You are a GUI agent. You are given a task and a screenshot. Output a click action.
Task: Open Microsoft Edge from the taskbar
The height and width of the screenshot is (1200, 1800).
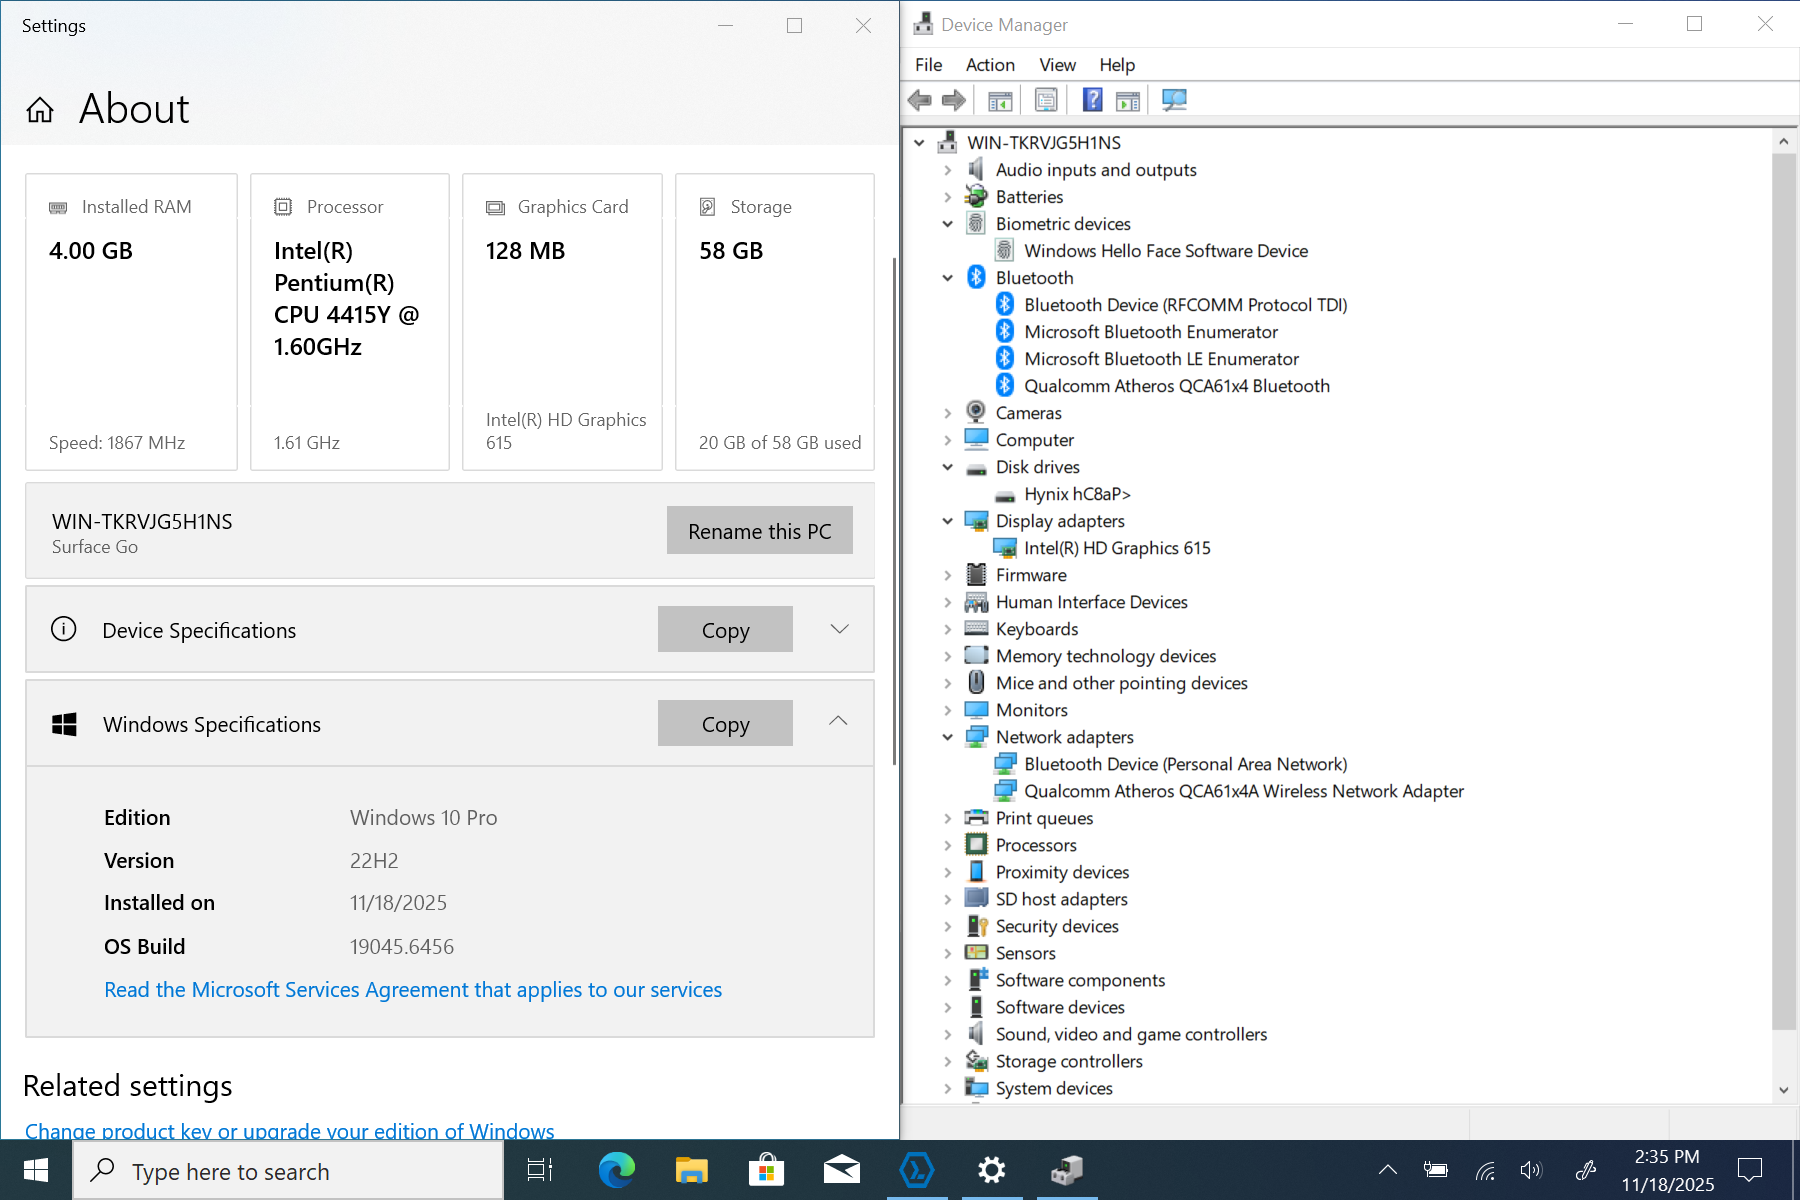pyautogui.click(x=616, y=1170)
